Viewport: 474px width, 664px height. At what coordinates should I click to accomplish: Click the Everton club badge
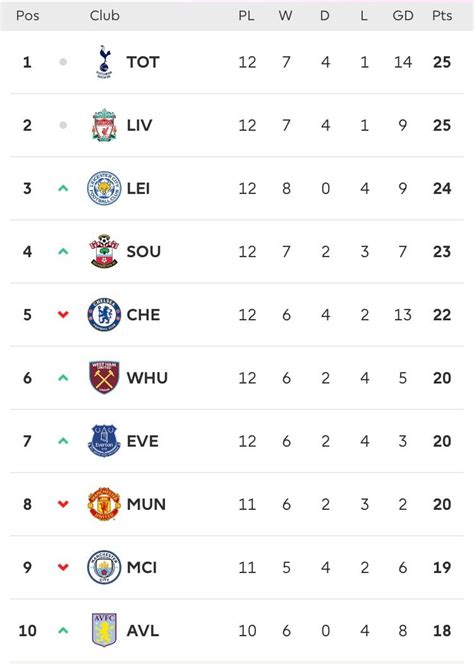pos(104,441)
